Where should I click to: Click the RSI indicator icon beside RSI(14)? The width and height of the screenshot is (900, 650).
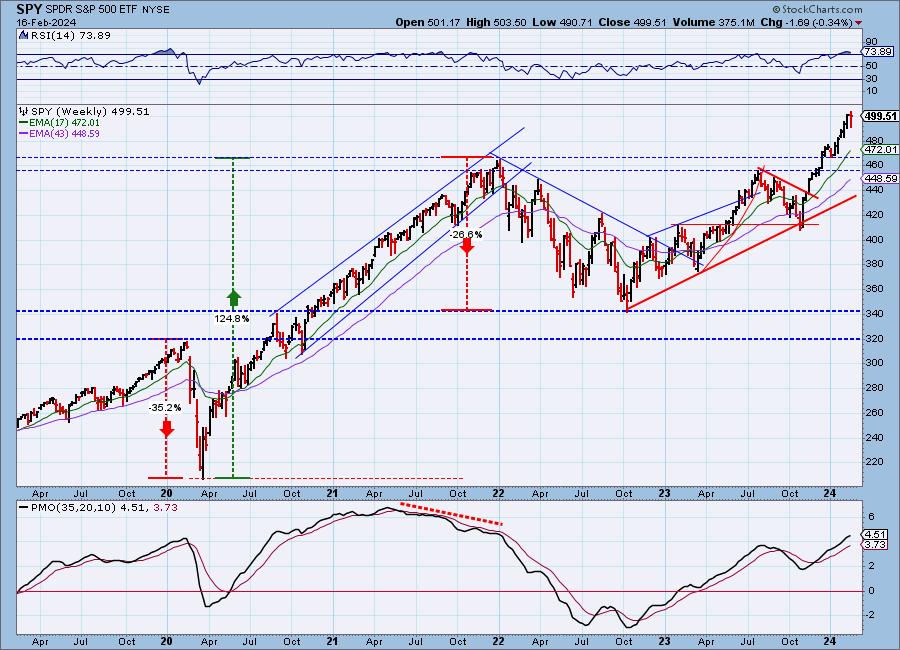click(23, 35)
